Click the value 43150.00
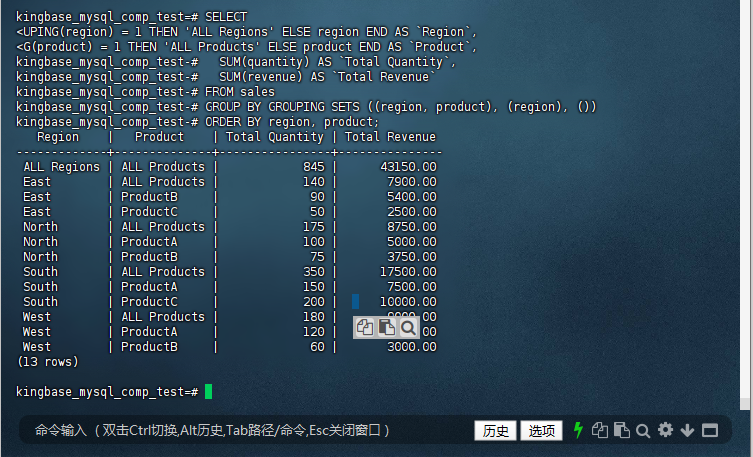Image resolution: width=753 pixels, height=457 pixels. click(408, 167)
